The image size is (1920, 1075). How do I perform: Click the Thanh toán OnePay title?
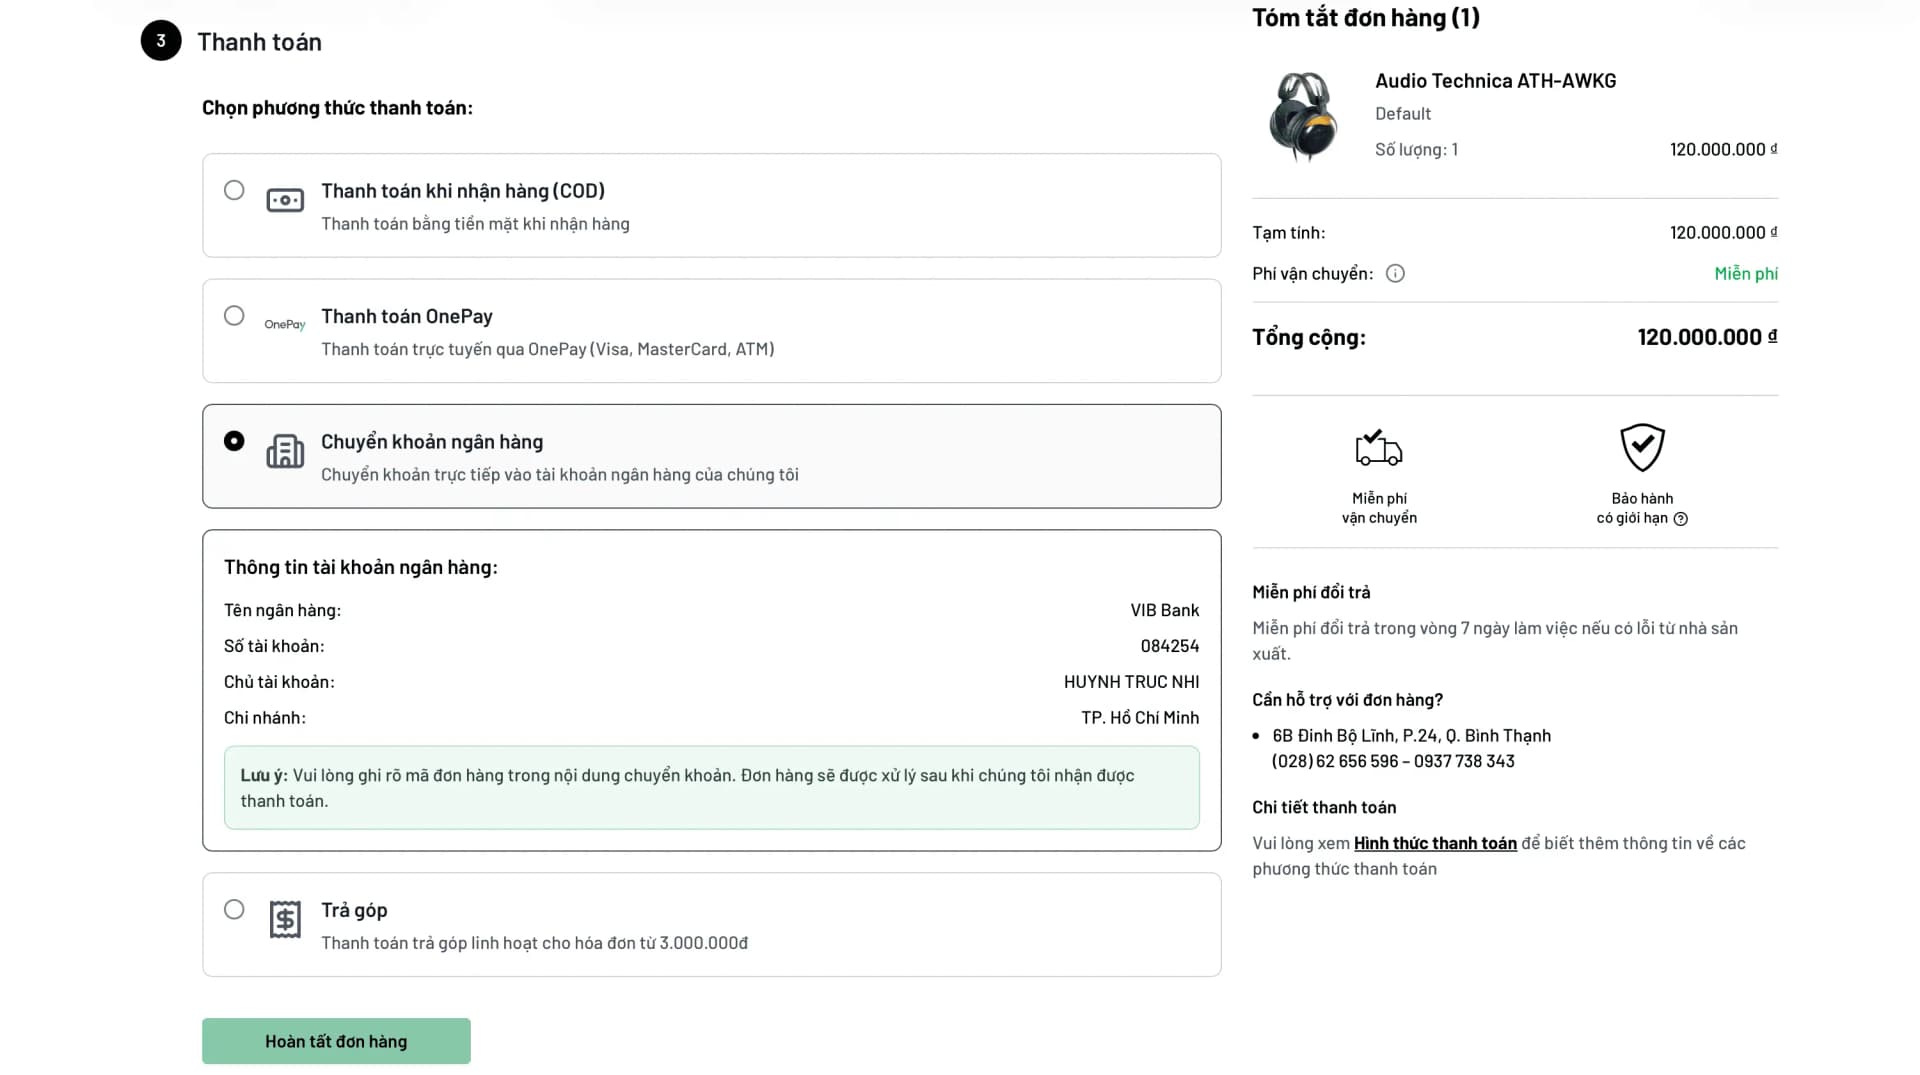click(407, 316)
